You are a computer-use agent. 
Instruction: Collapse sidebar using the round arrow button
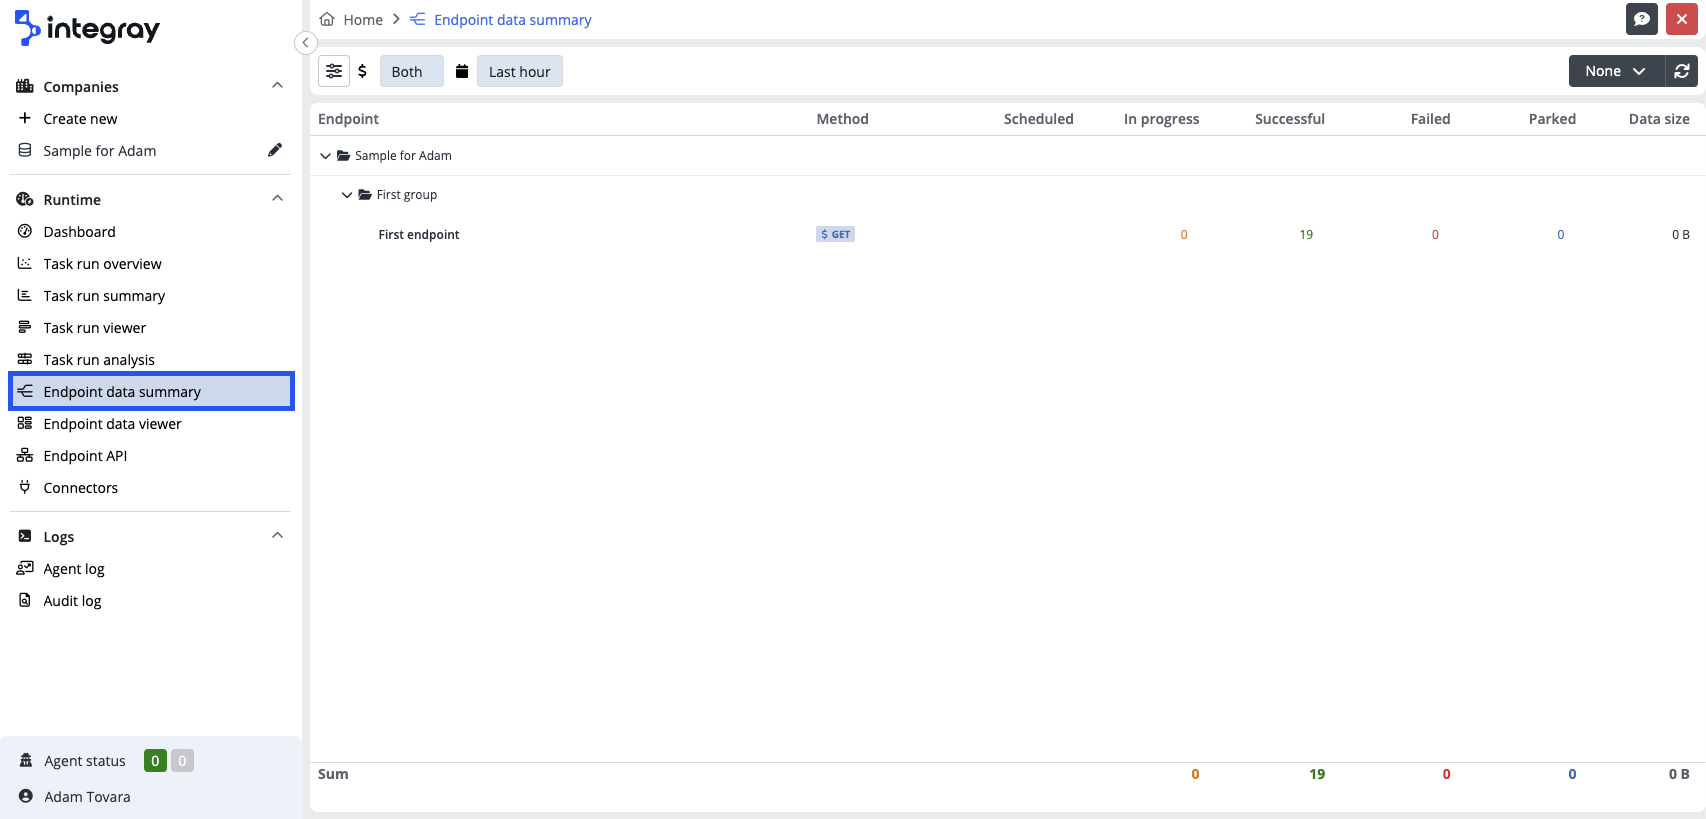306,42
